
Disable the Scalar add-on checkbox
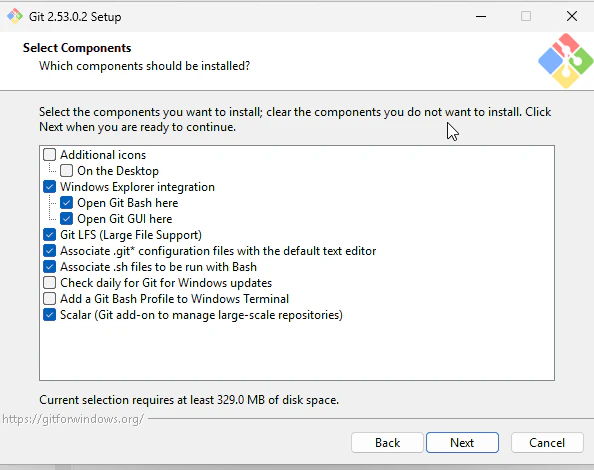click(50, 315)
